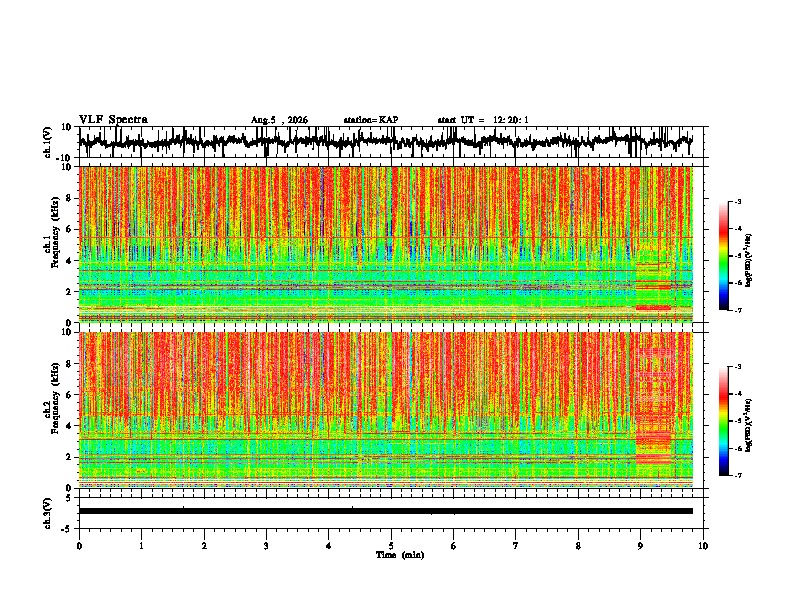Select the 5 minute tick on time axis
The image size is (792, 612).
pyautogui.click(x=391, y=546)
